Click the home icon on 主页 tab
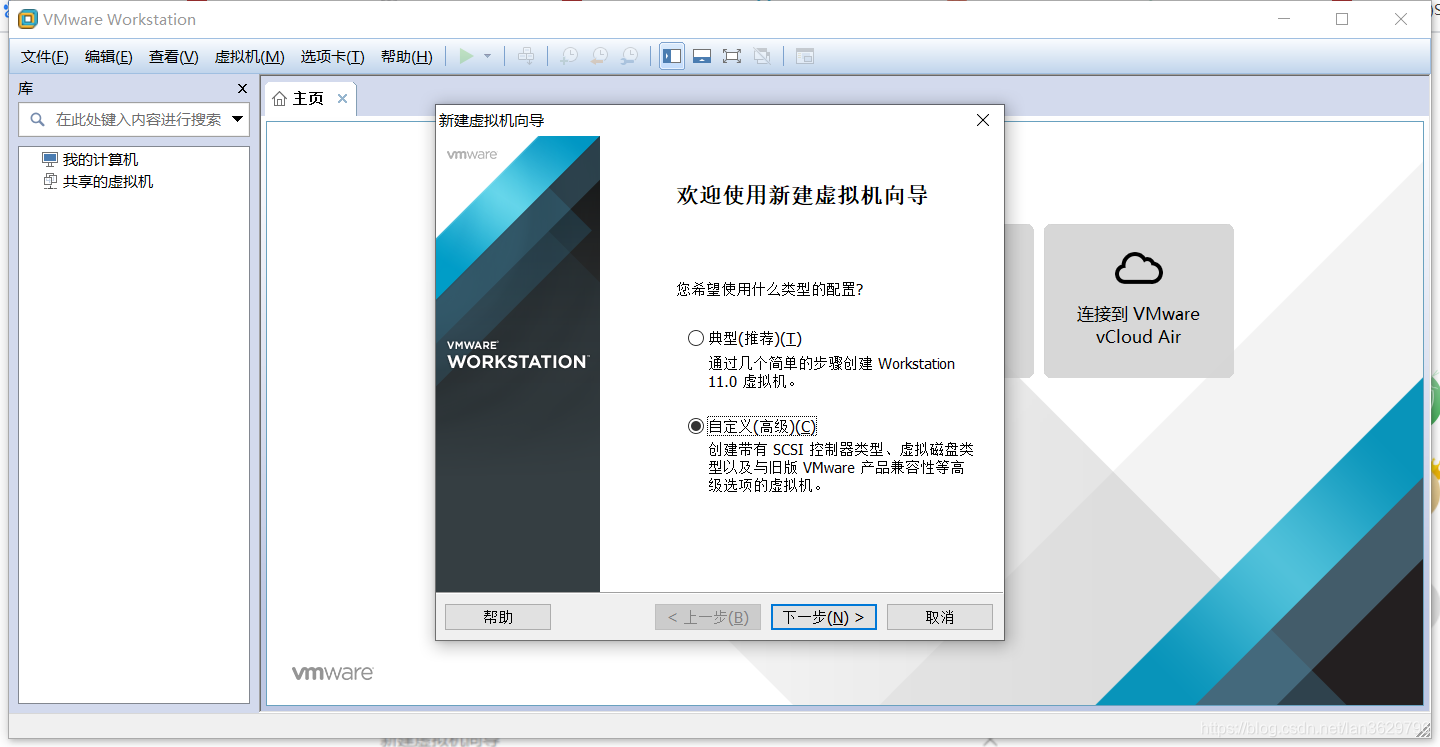 click(x=279, y=99)
